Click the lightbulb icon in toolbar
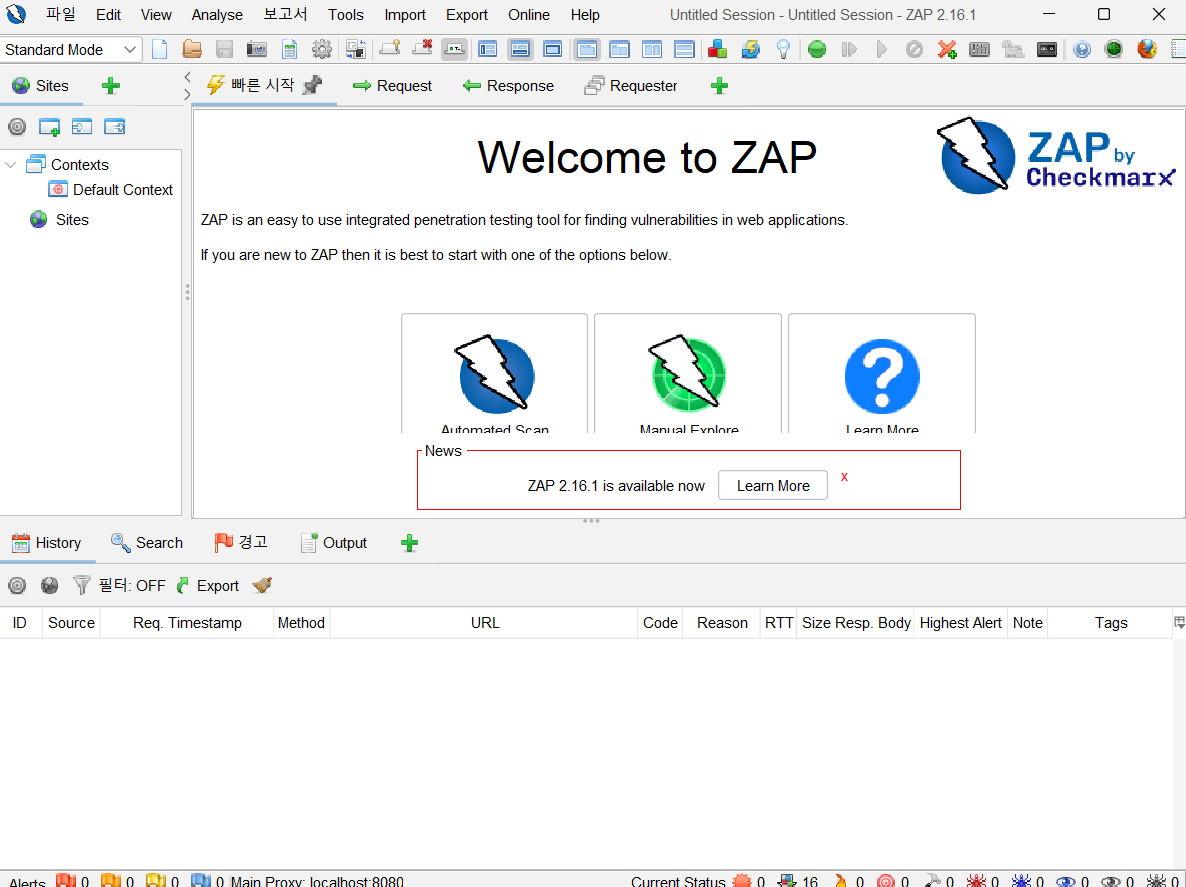The height and width of the screenshot is (887, 1186). point(784,49)
